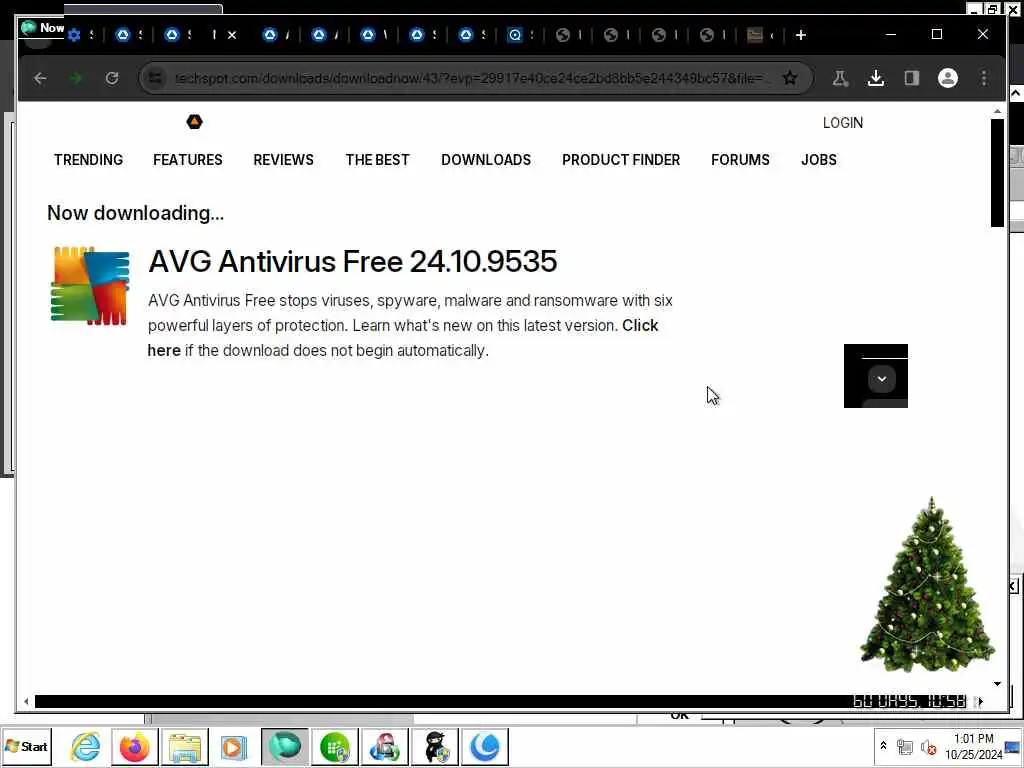Open the JOBS page
The width and height of the screenshot is (1024, 768).
coord(819,160)
